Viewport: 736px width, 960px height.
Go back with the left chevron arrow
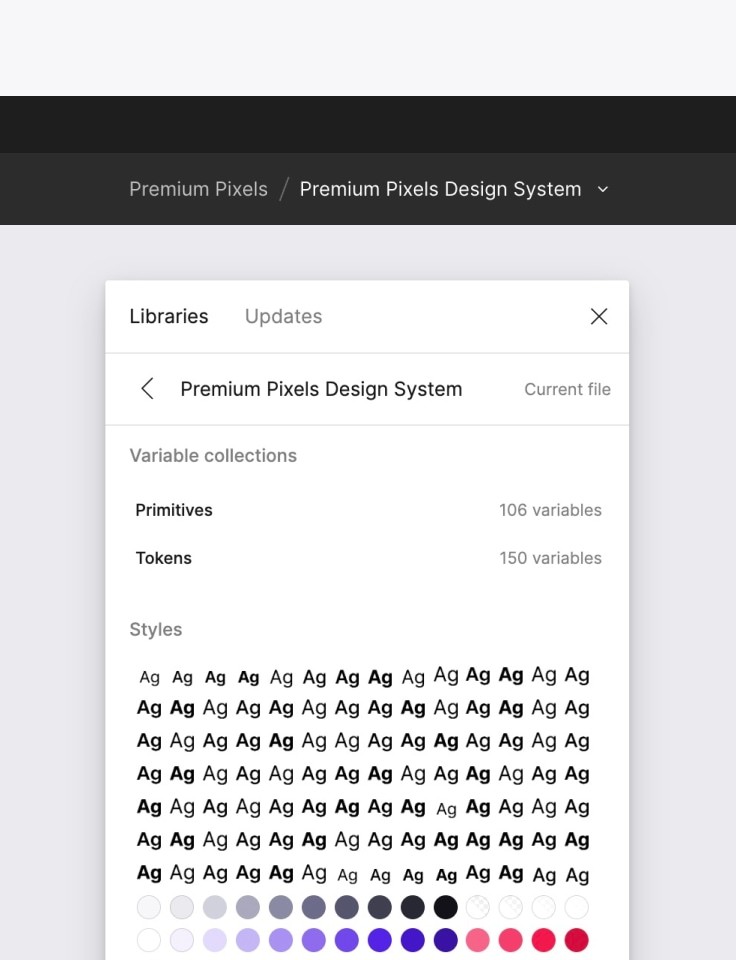click(147, 389)
